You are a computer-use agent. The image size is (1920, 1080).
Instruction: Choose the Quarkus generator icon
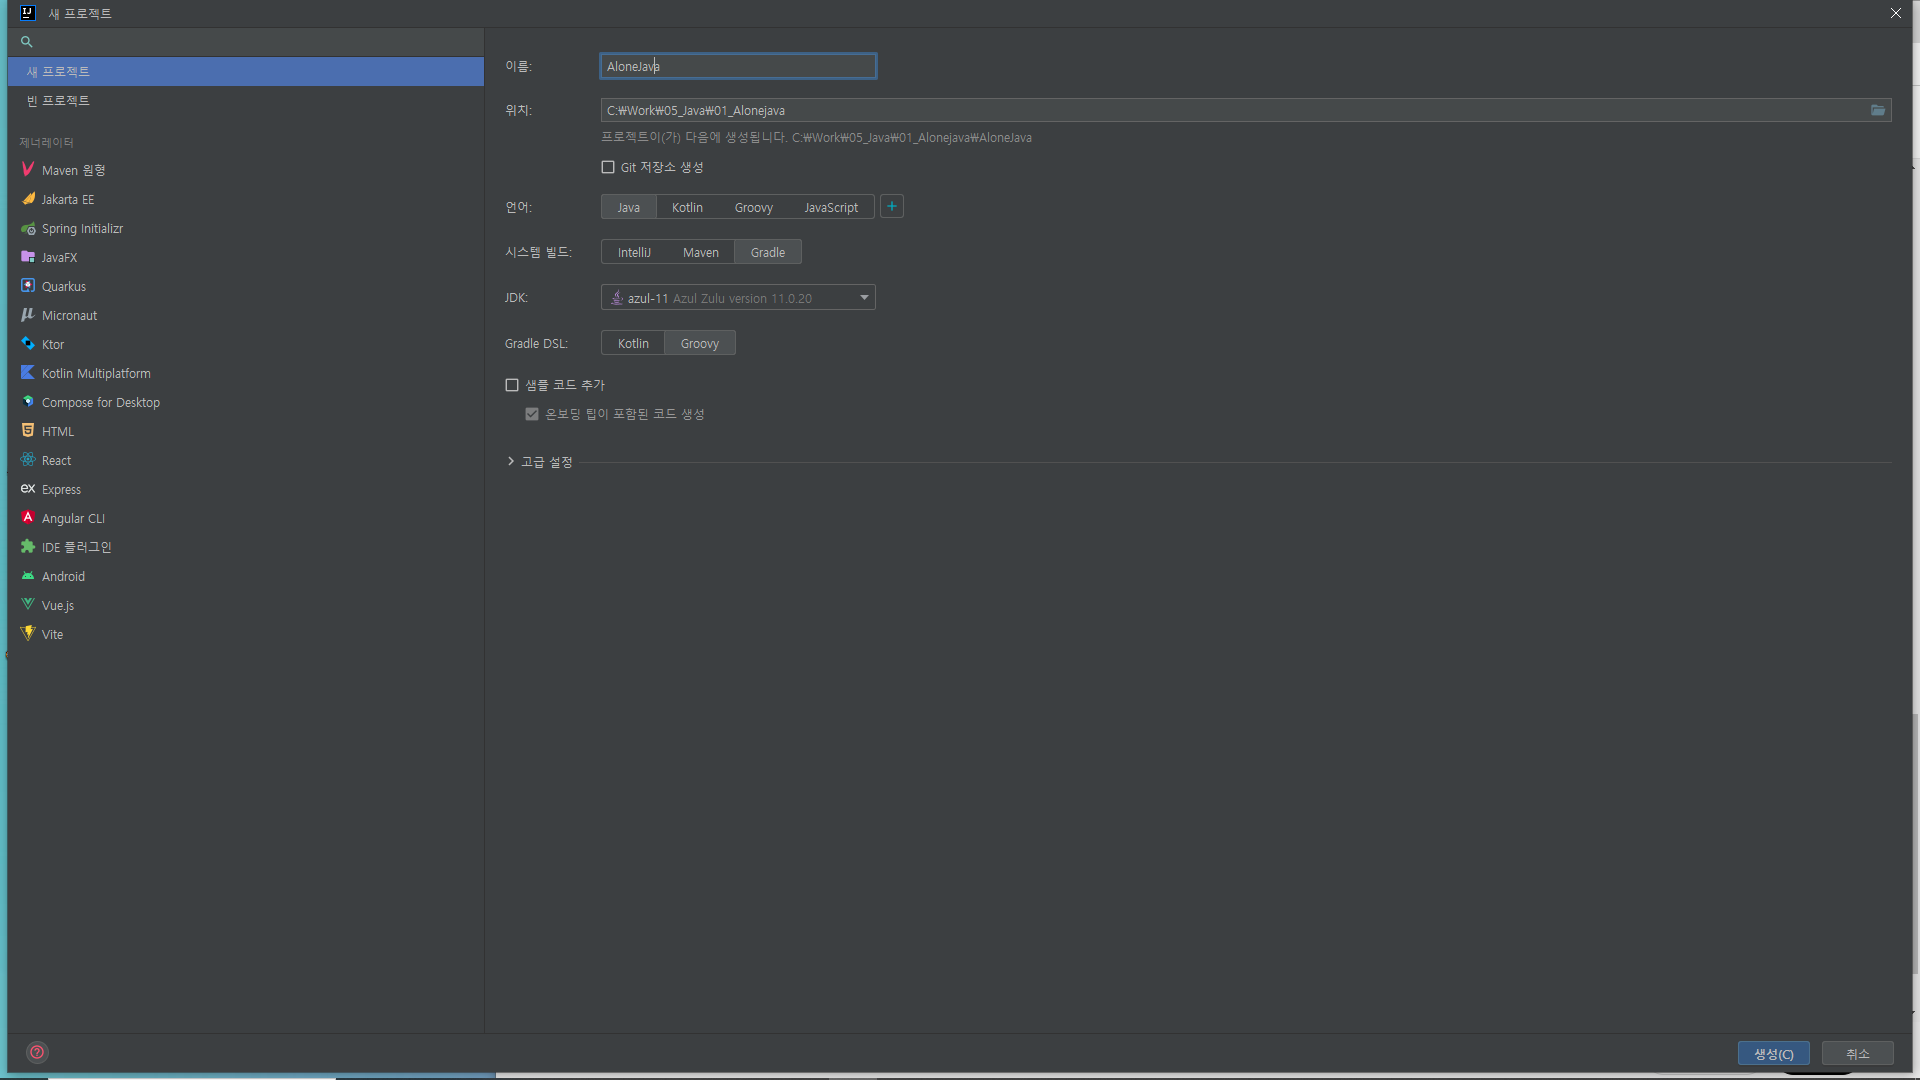pyautogui.click(x=28, y=286)
